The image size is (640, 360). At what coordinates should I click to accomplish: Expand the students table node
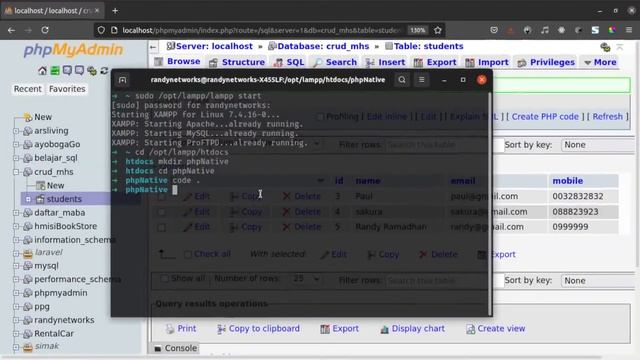pyautogui.click(x=28, y=199)
